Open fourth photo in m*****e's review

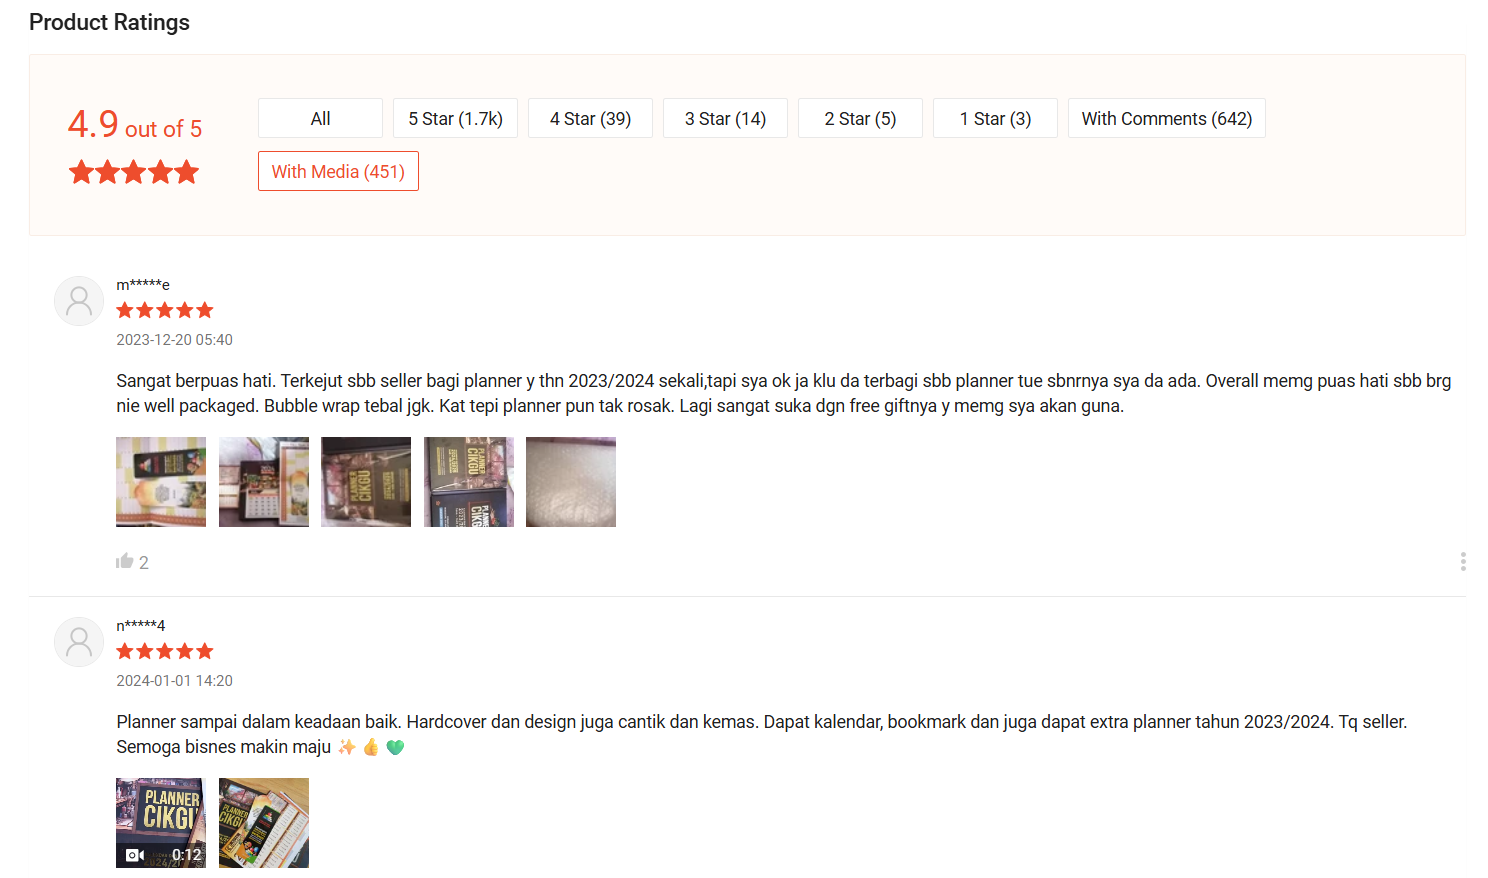point(469,482)
